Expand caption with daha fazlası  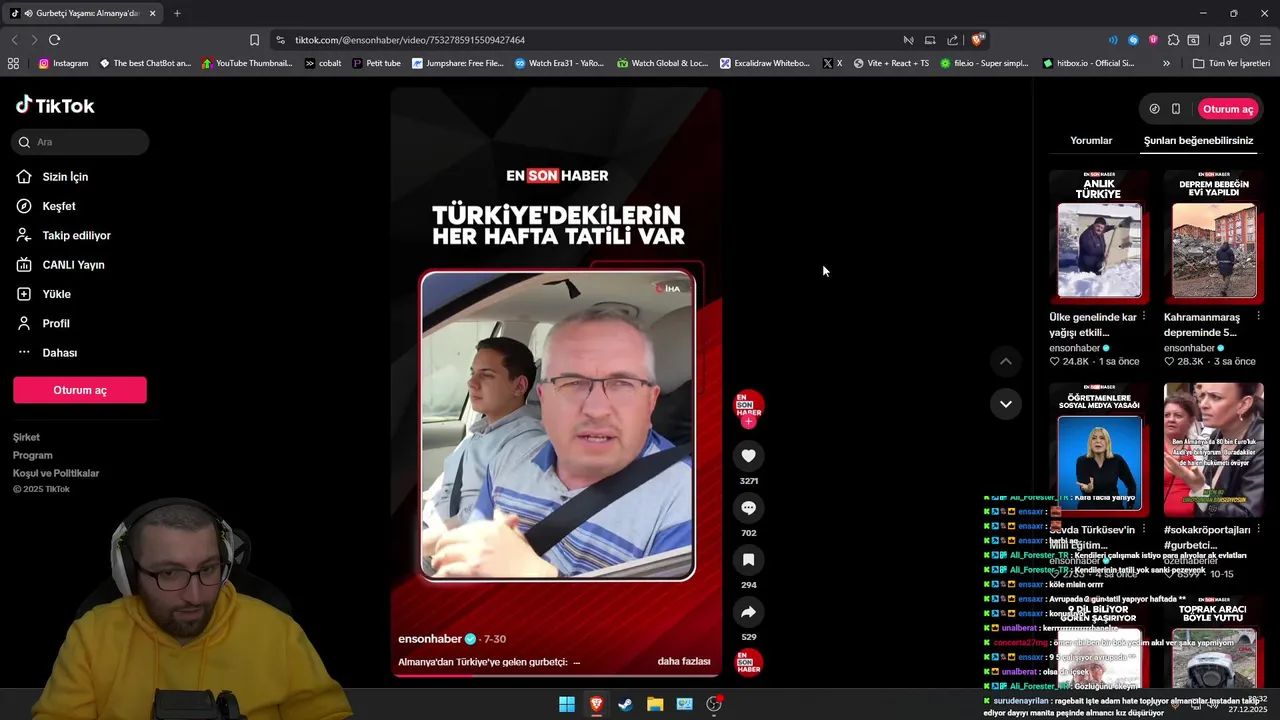(684, 662)
